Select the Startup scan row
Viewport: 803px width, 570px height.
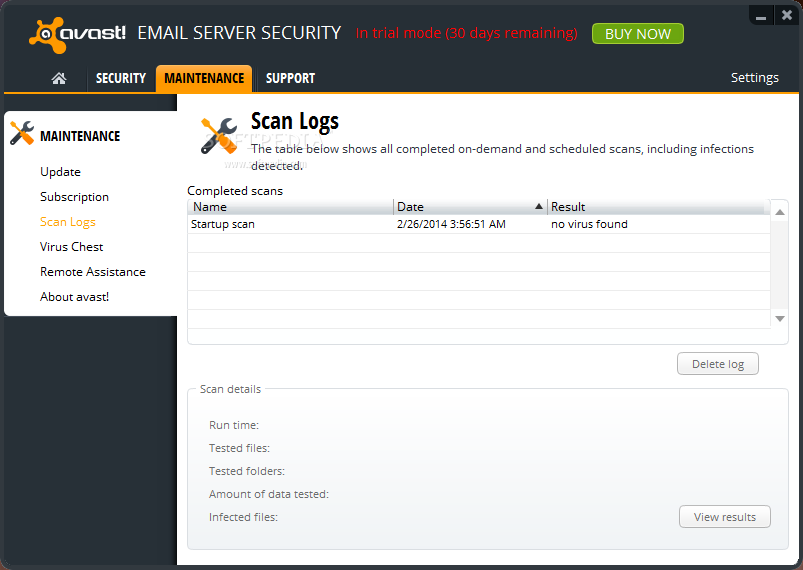pyautogui.click(x=479, y=224)
